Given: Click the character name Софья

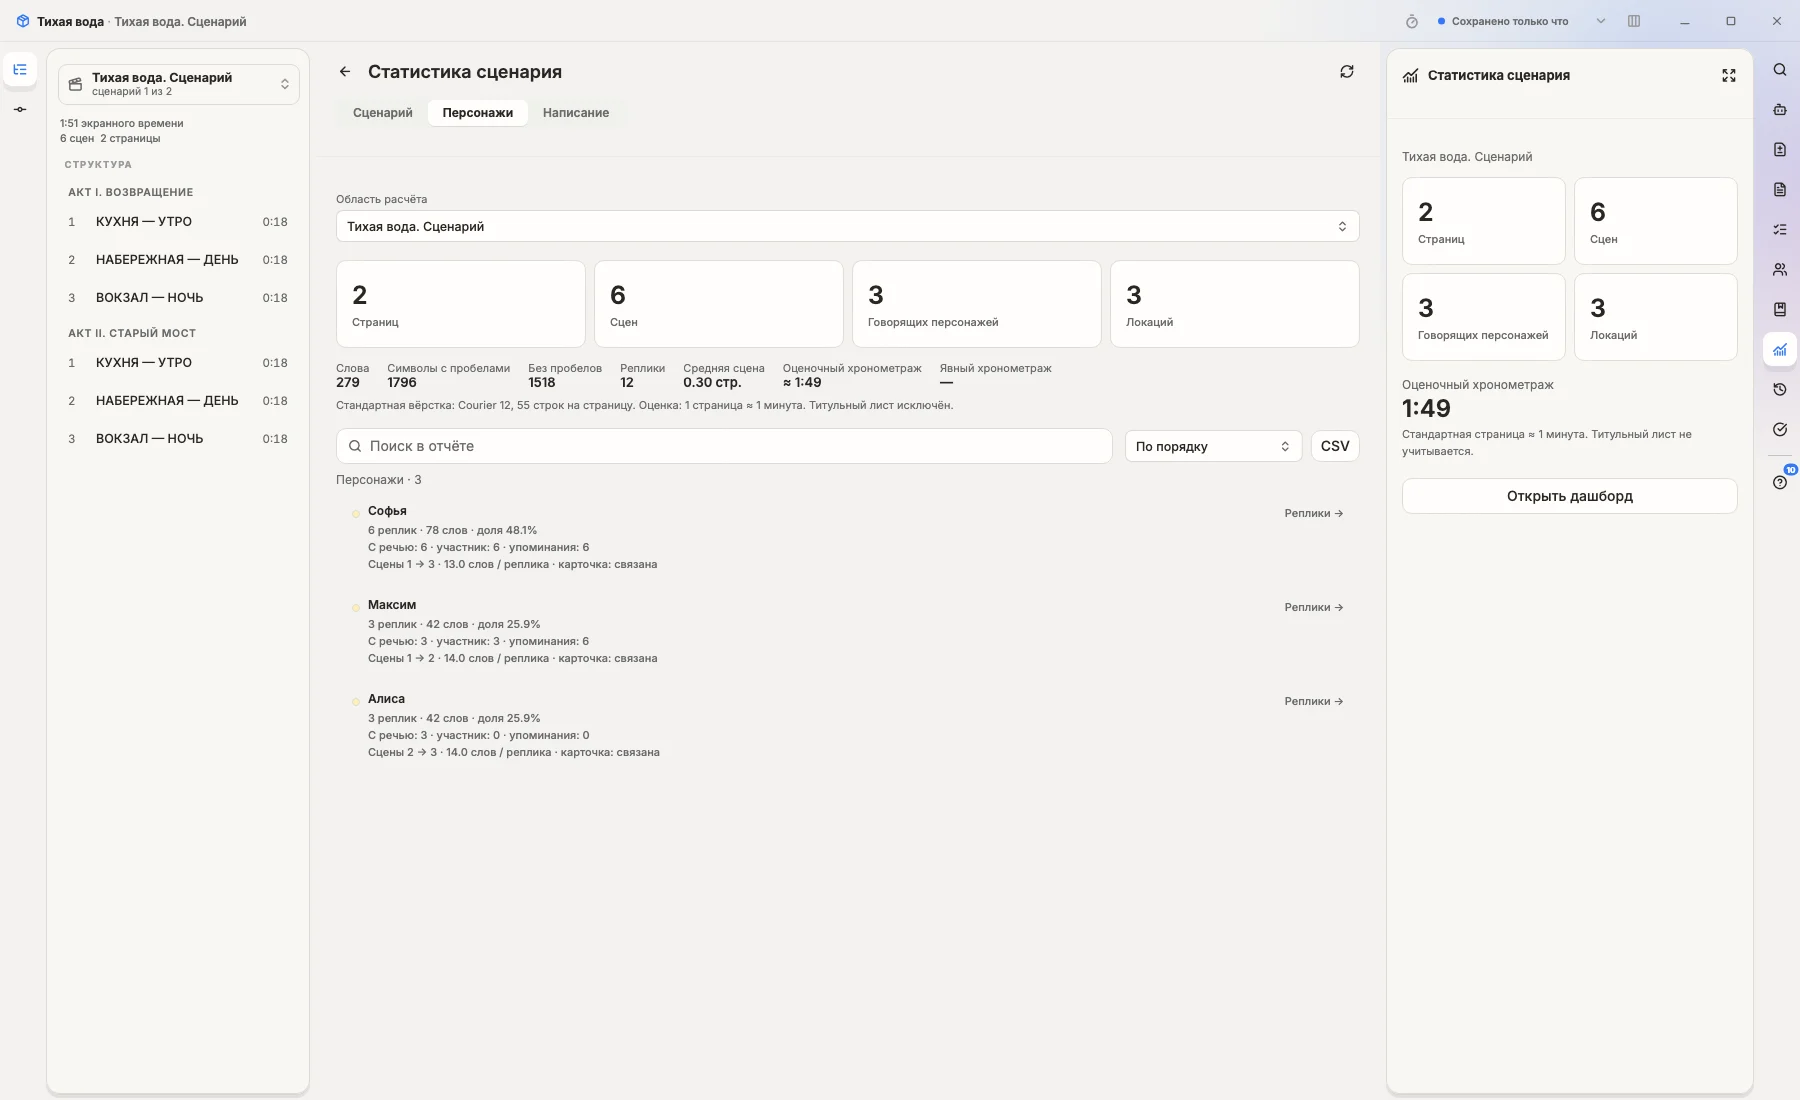Looking at the screenshot, I should [x=387, y=511].
